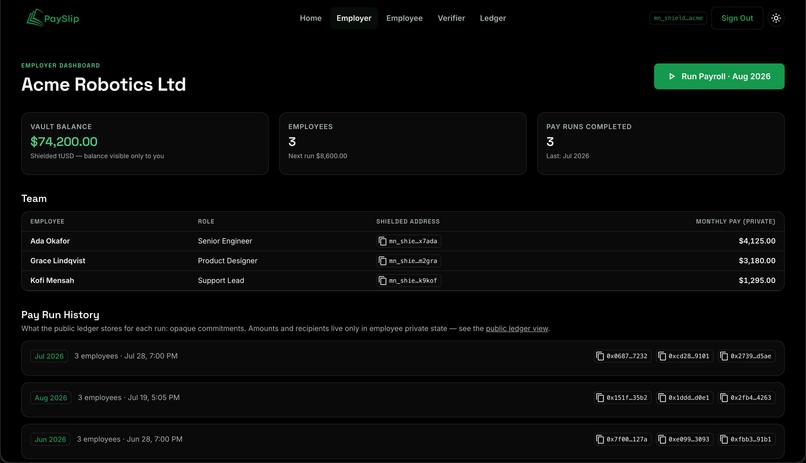Open the Ledger tab

pos(493,18)
